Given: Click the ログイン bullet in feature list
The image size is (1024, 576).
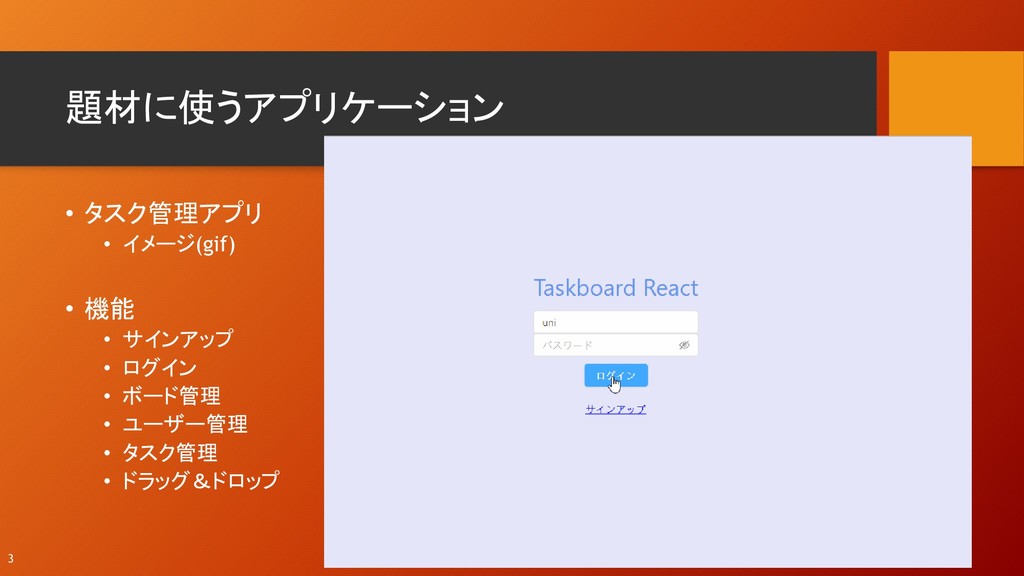Looking at the screenshot, I should 159,368.
